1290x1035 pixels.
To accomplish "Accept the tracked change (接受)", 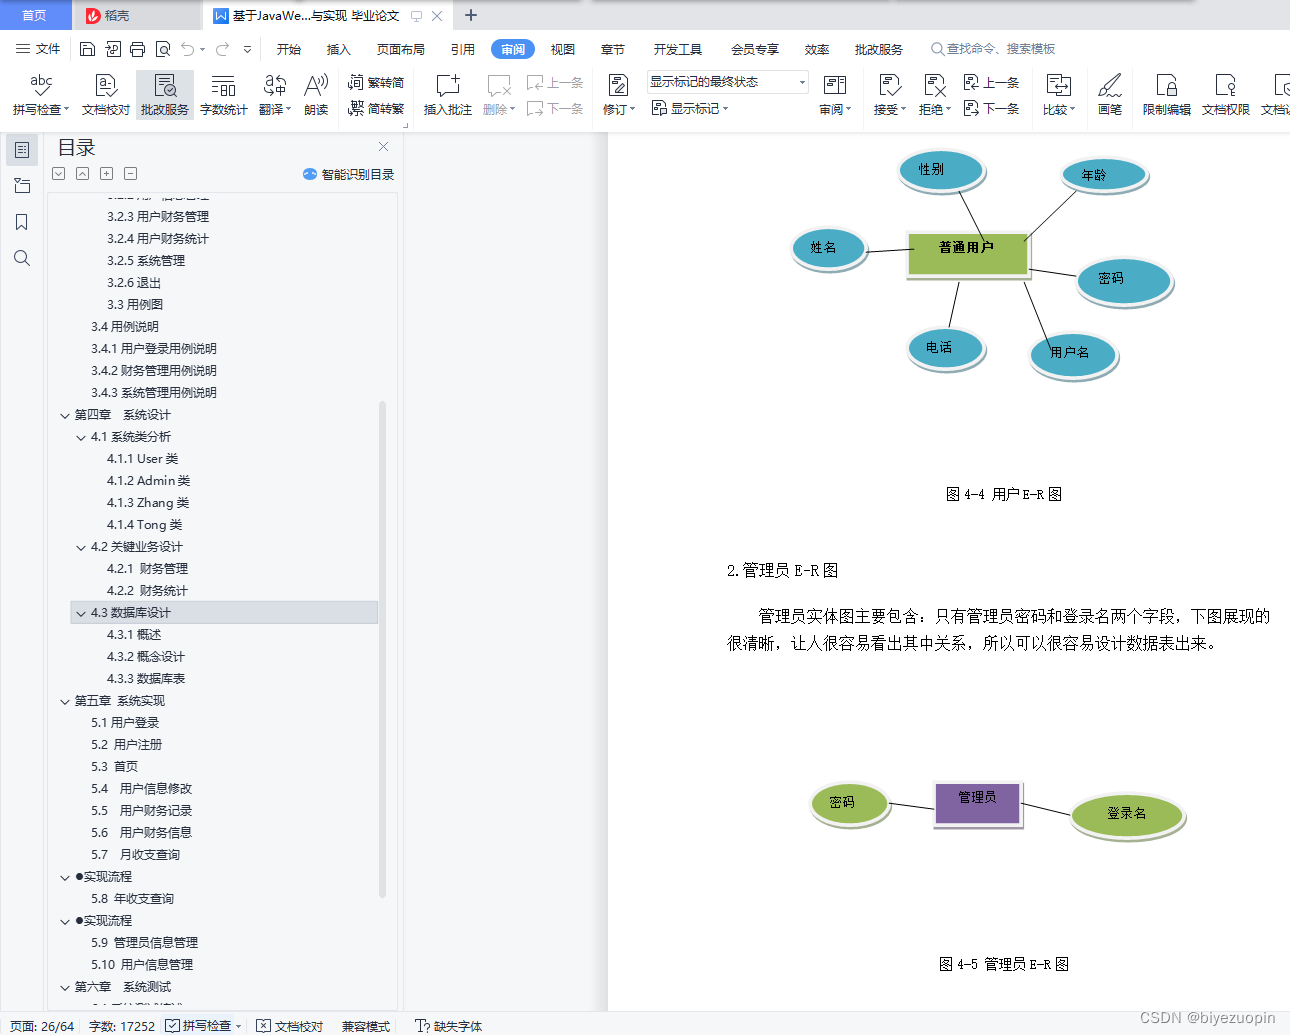I will coord(890,95).
